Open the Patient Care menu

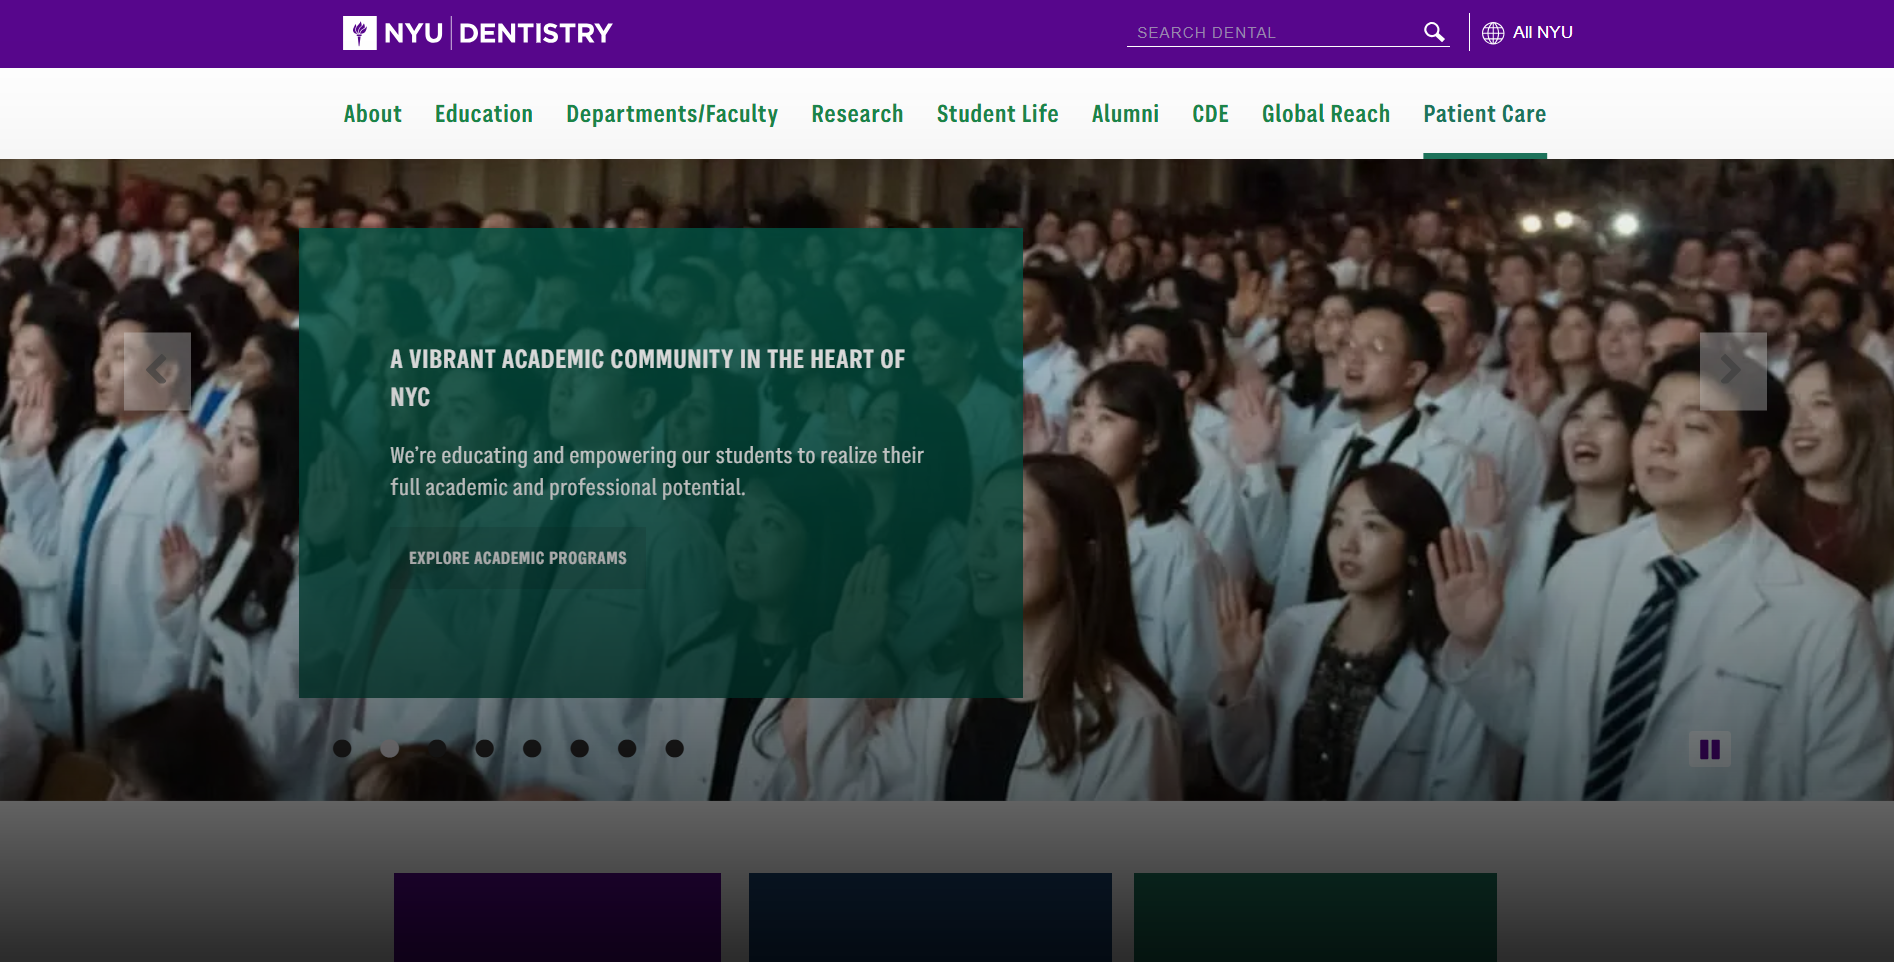click(1485, 114)
